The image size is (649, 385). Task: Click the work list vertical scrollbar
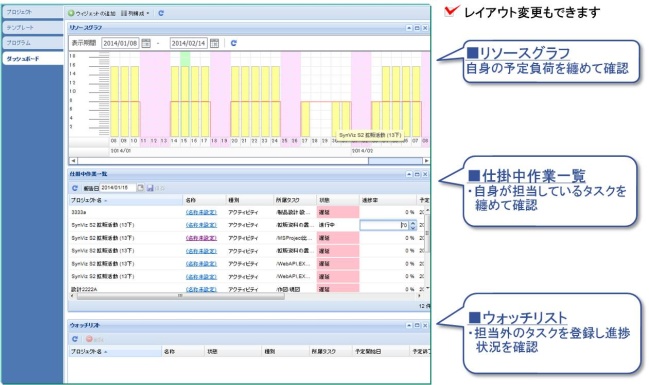[427, 233]
